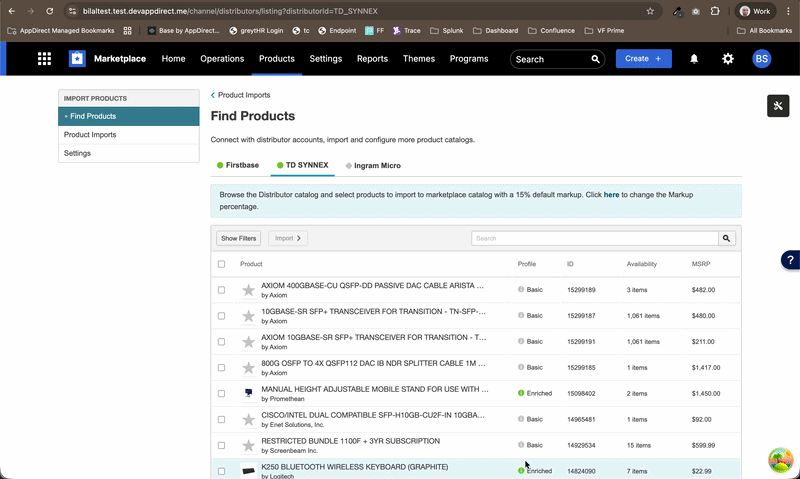
Task: Go back via Product Imports breadcrumb
Action: coord(243,95)
